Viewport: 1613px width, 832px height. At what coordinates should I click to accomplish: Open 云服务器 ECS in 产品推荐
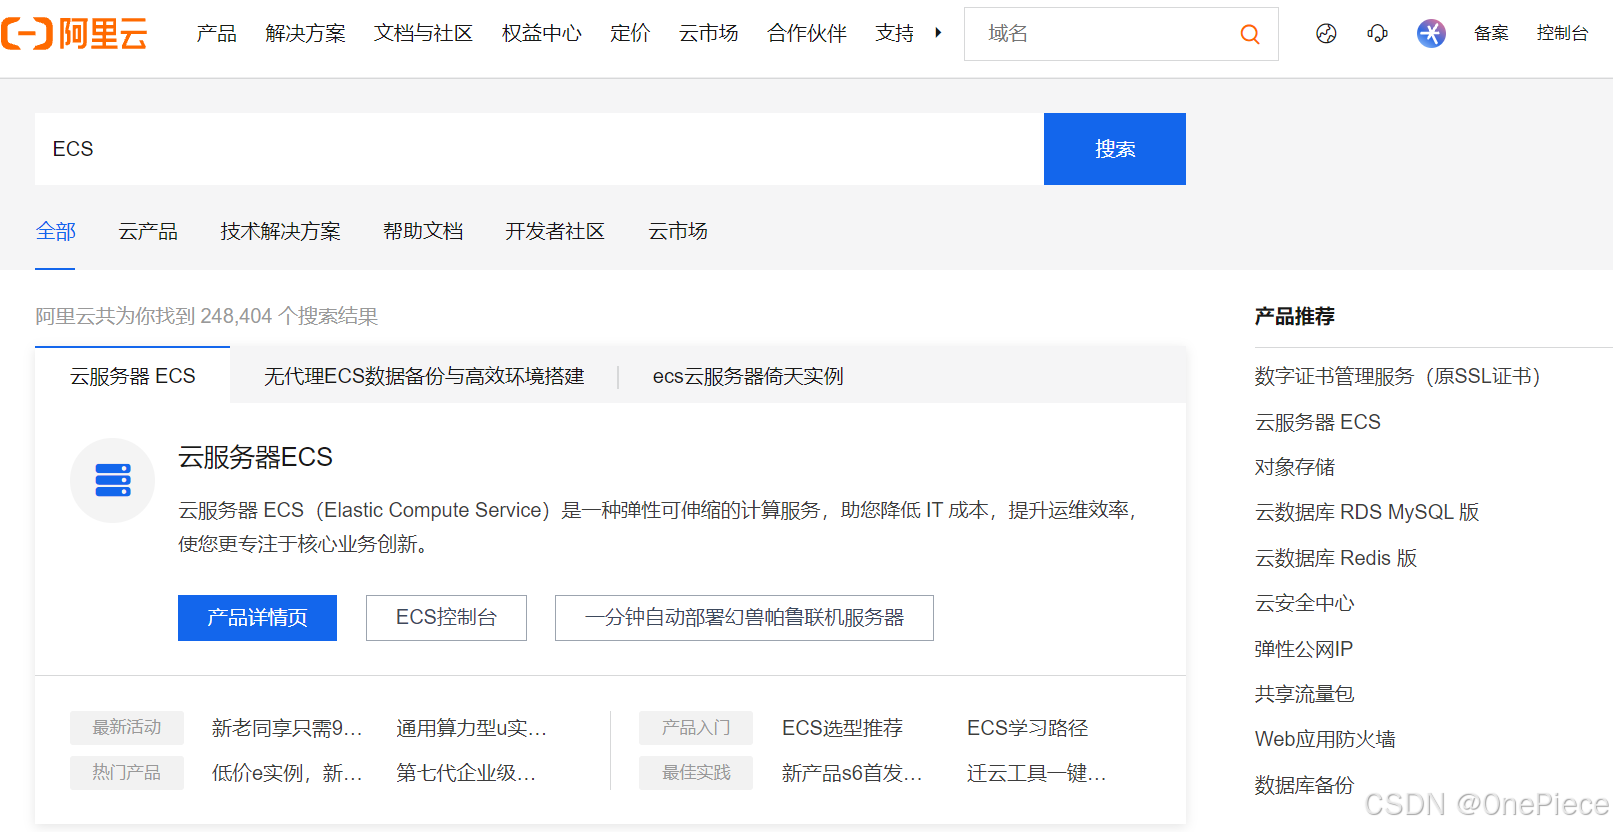coord(1317,422)
